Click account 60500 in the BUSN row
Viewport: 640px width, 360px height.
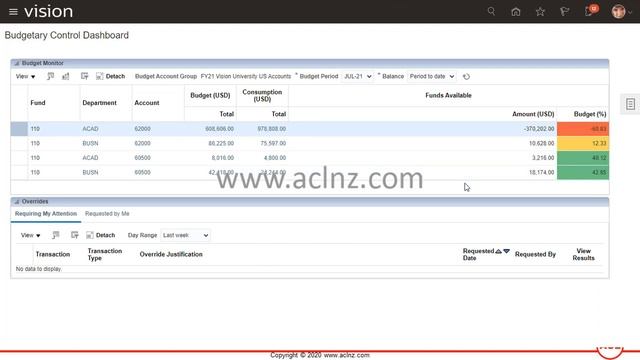point(142,172)
